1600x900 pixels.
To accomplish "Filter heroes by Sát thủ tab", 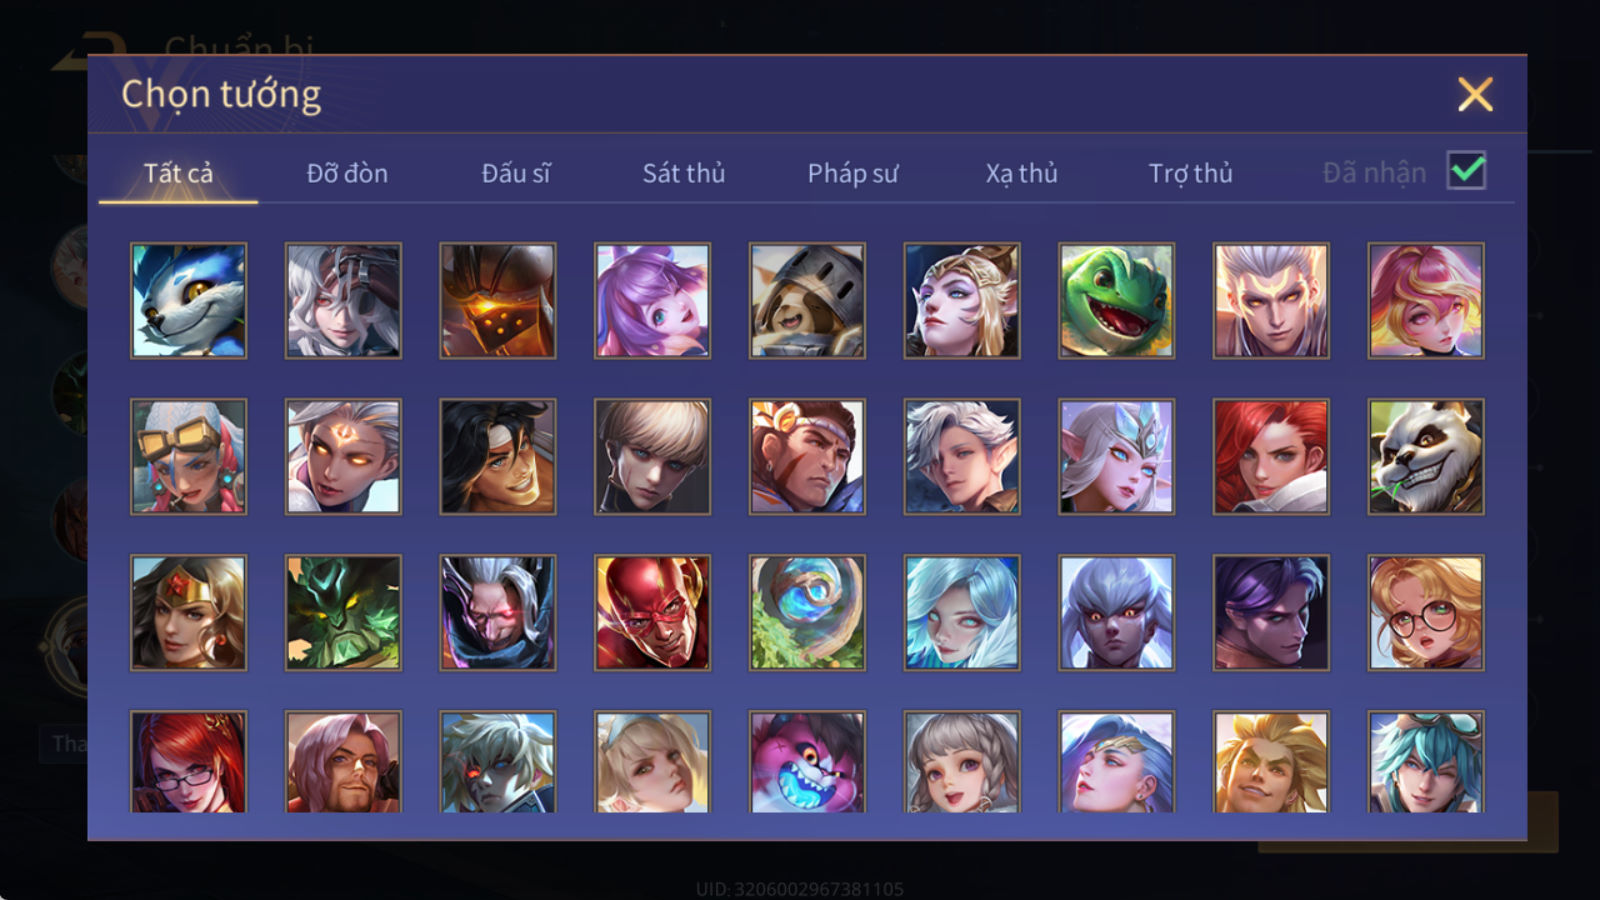I will tap(683, 173).
